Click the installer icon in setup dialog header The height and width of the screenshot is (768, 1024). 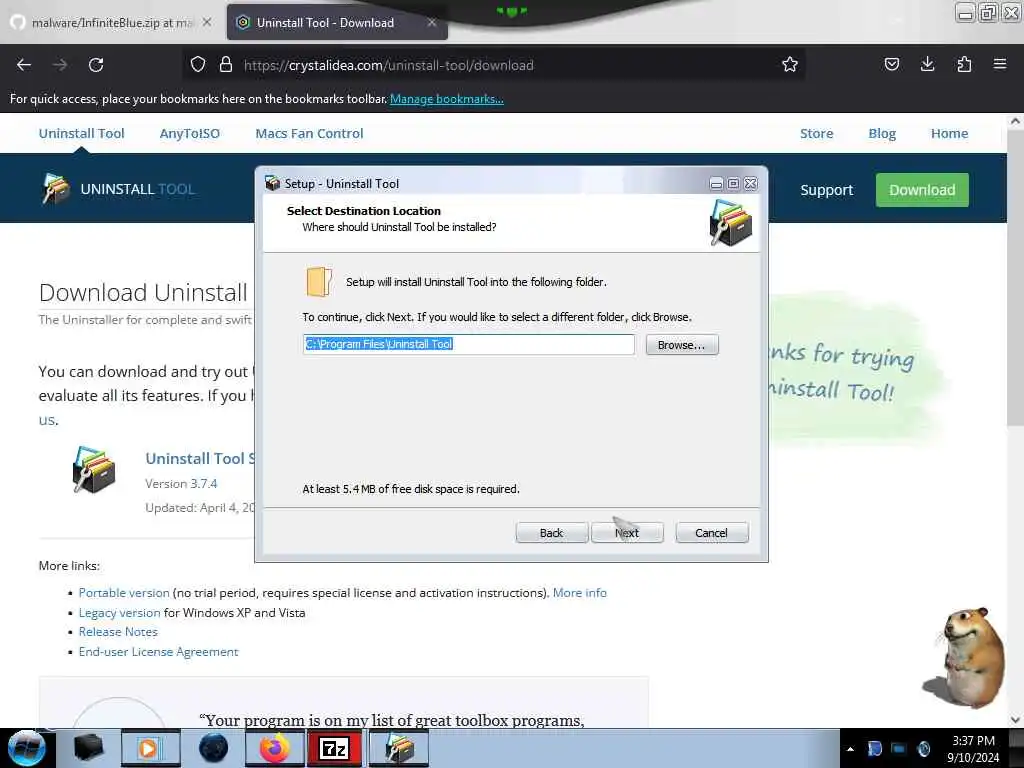(731, 223)
